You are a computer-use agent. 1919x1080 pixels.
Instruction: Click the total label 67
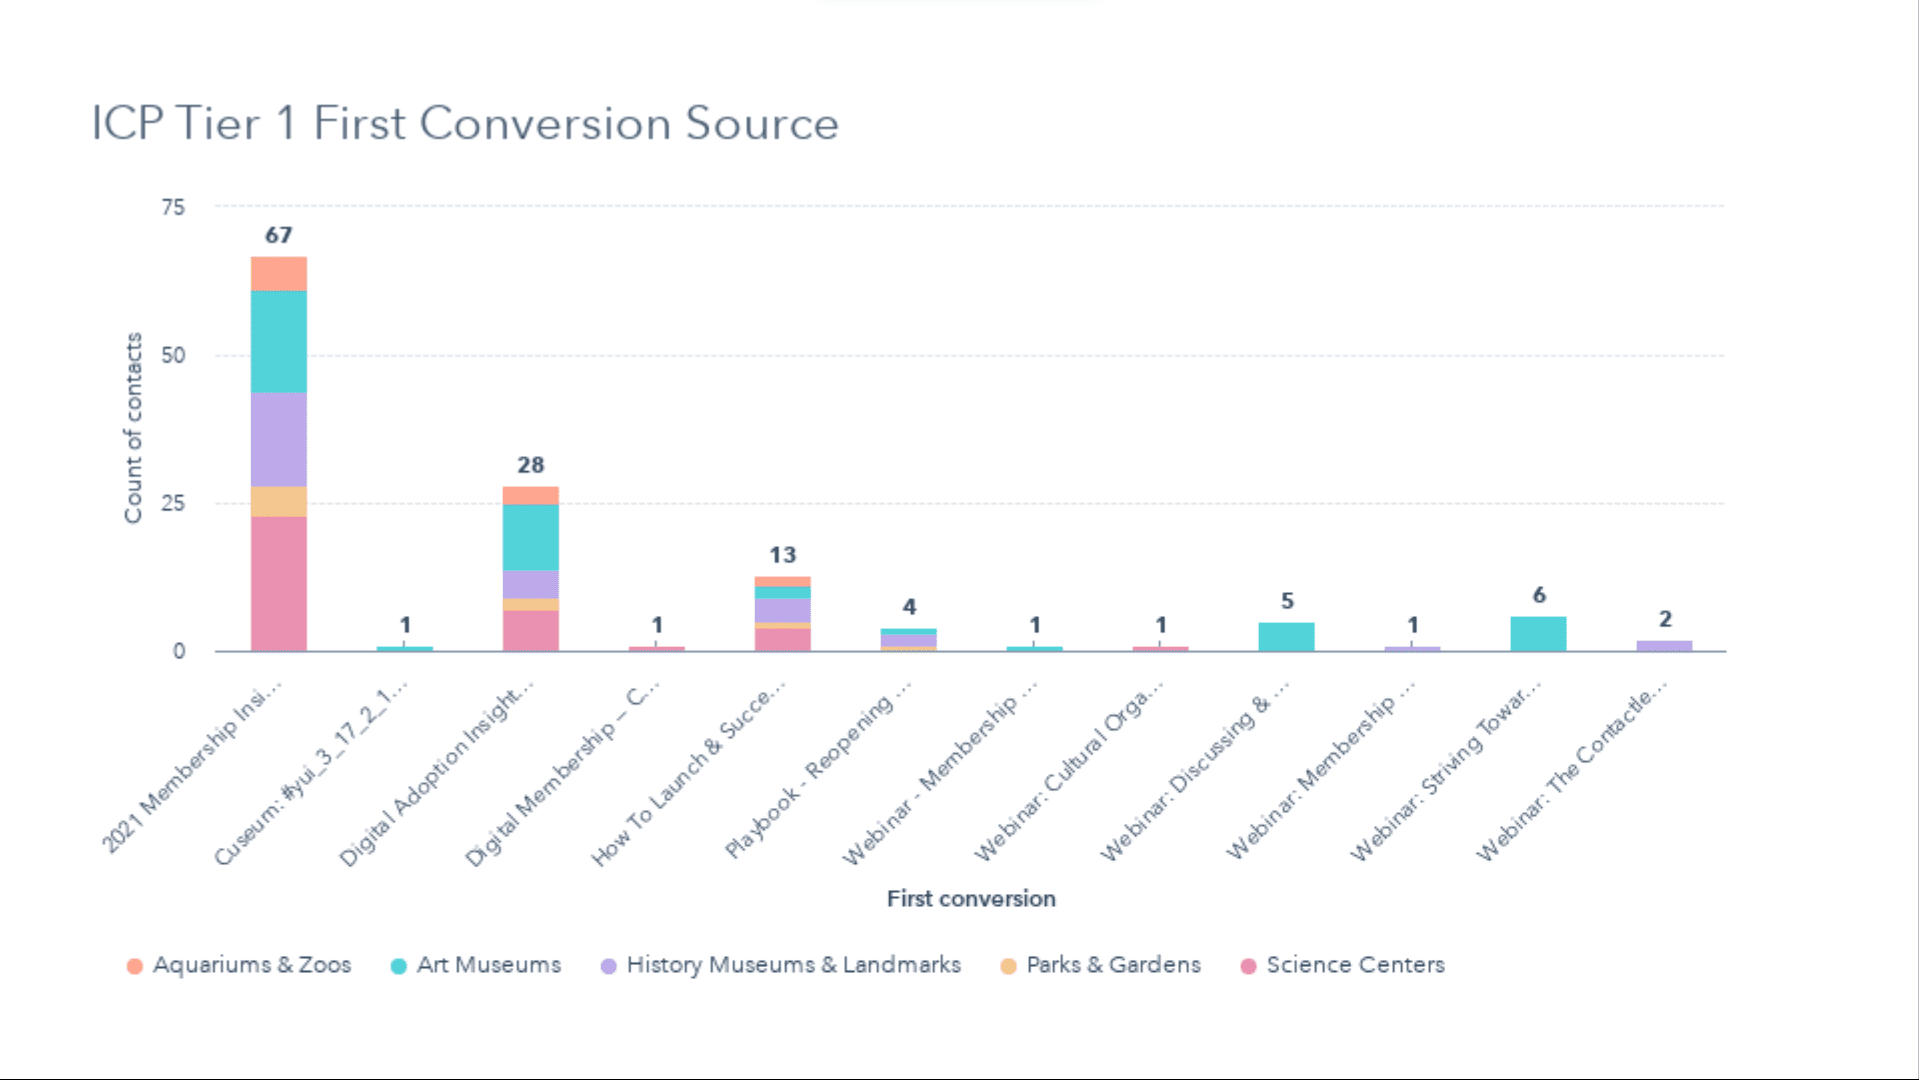279,235
